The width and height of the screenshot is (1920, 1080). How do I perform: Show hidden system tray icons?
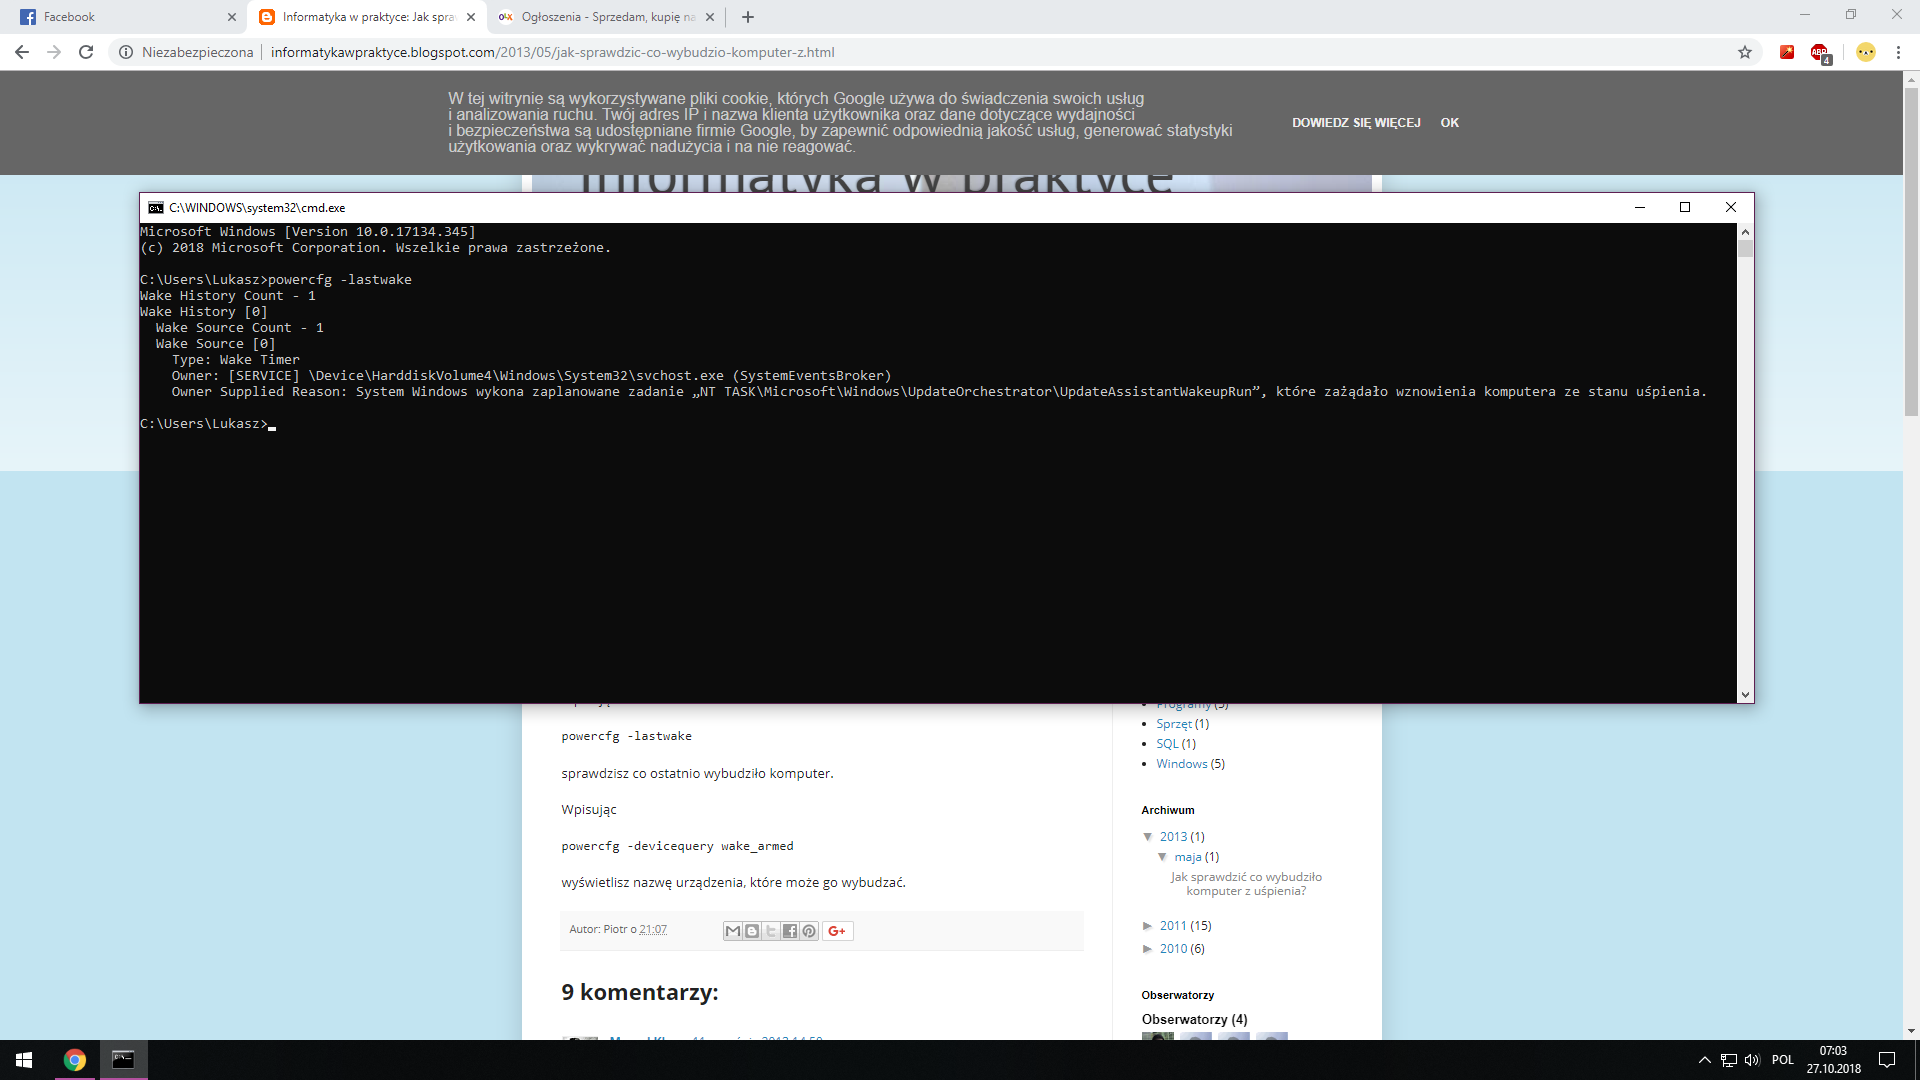[1705, 1060]
